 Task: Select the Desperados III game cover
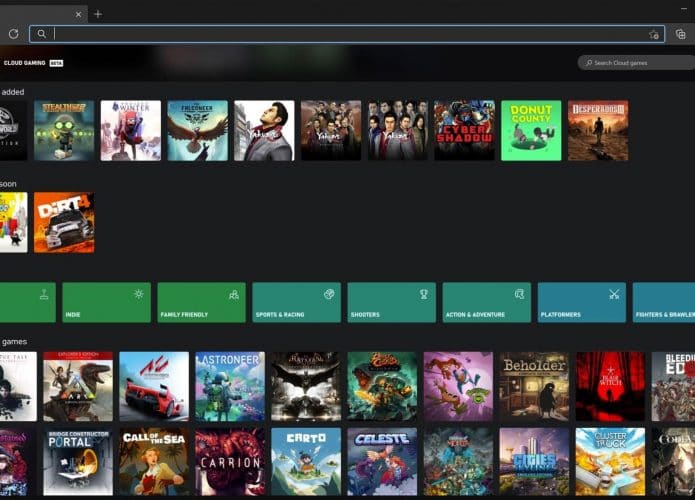[x=598, y=130]
